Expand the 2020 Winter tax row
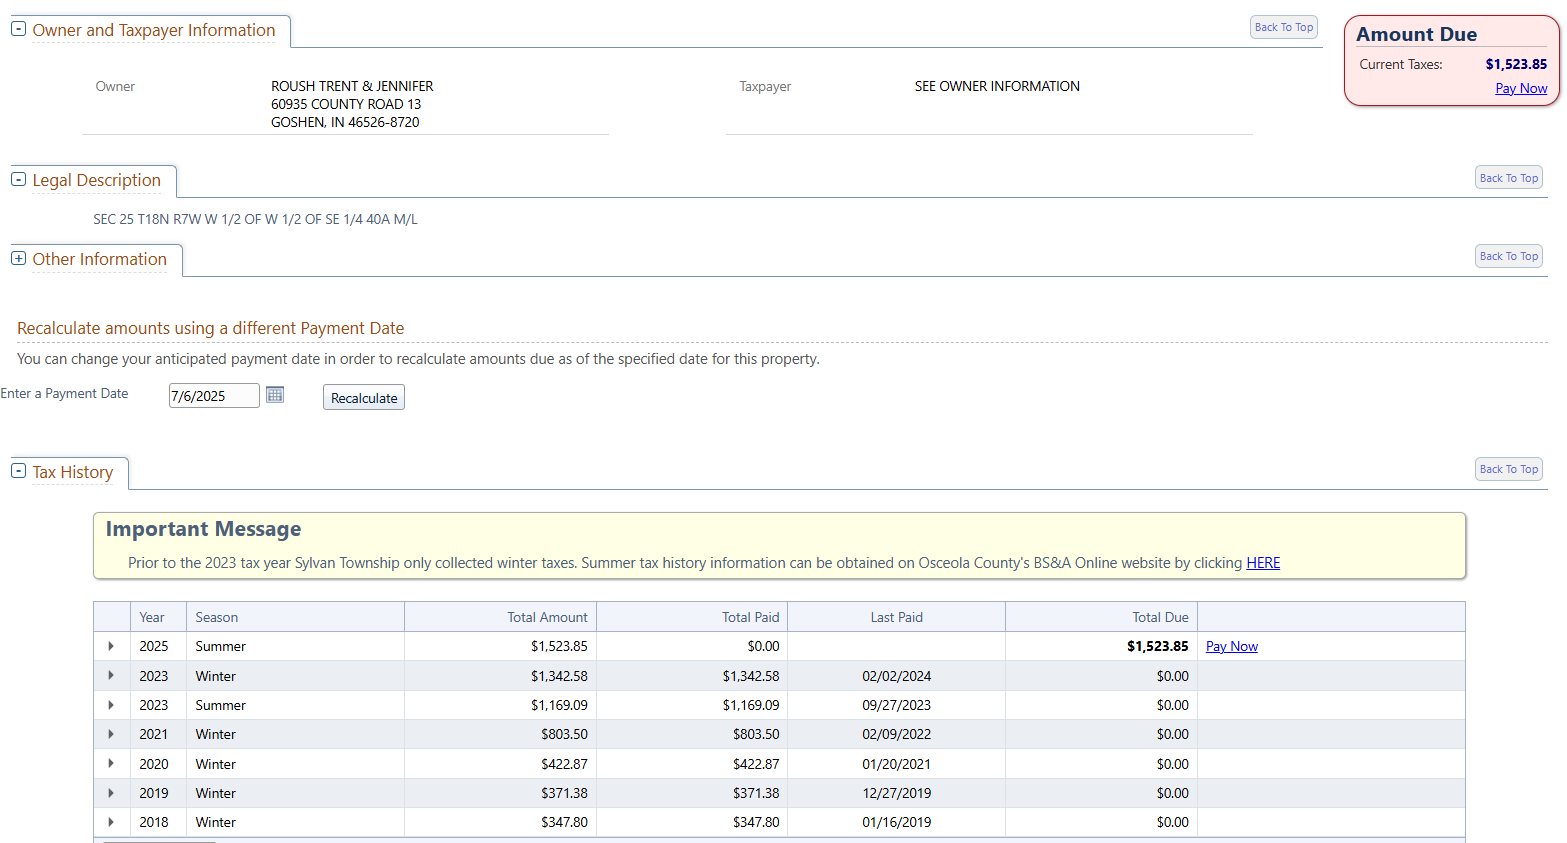 click(x=111, y=764)
